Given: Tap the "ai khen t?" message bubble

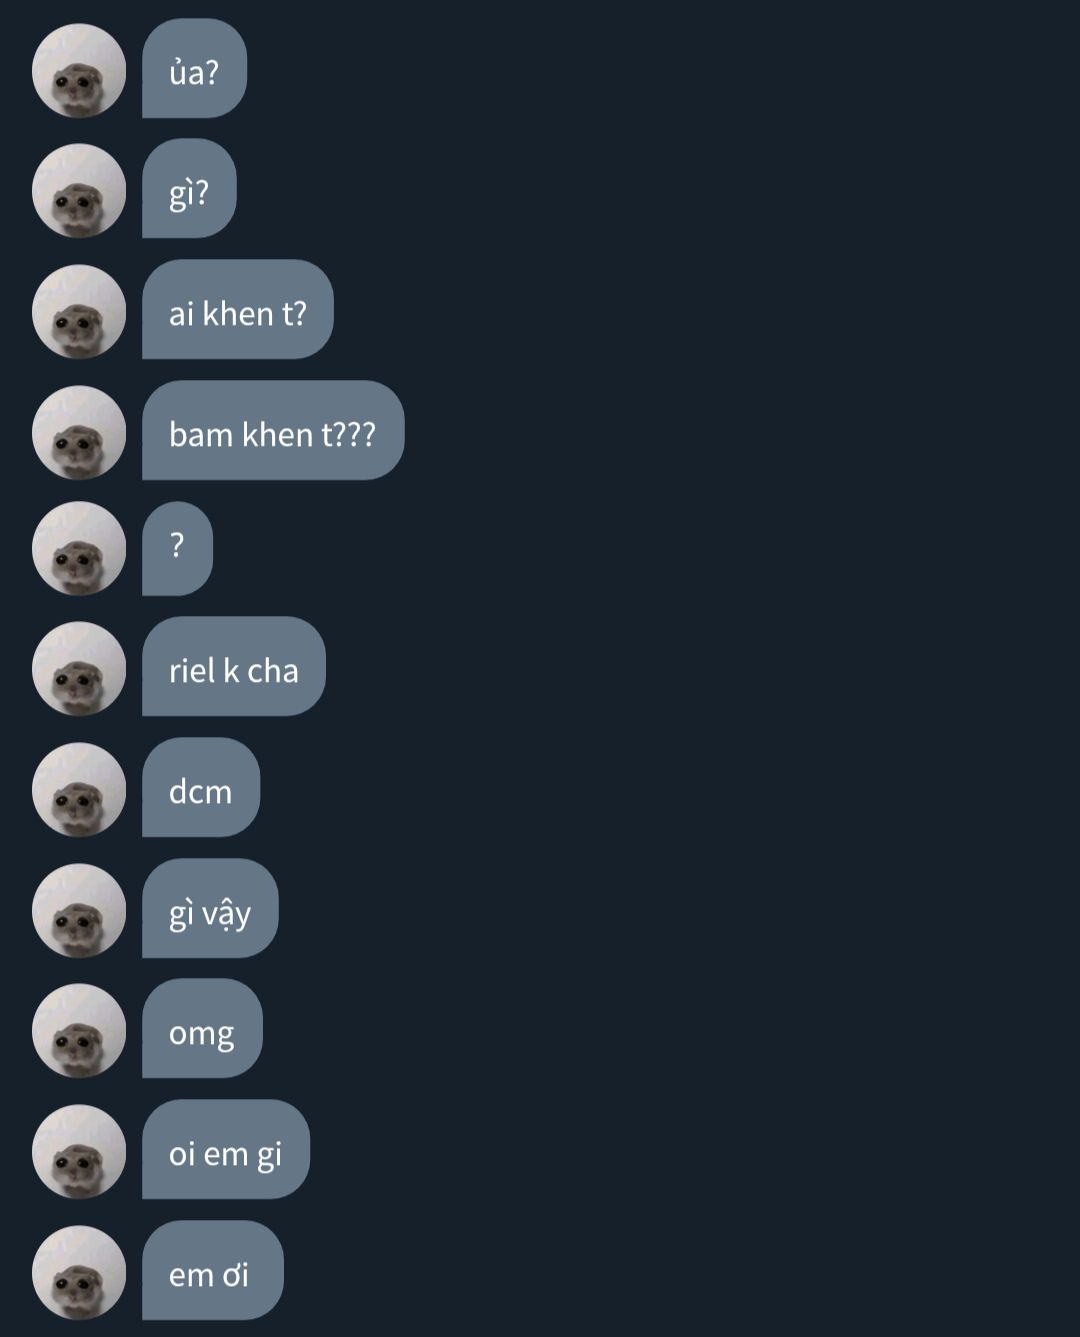Looking at the screenshot, I should click(x=237, y=309).
